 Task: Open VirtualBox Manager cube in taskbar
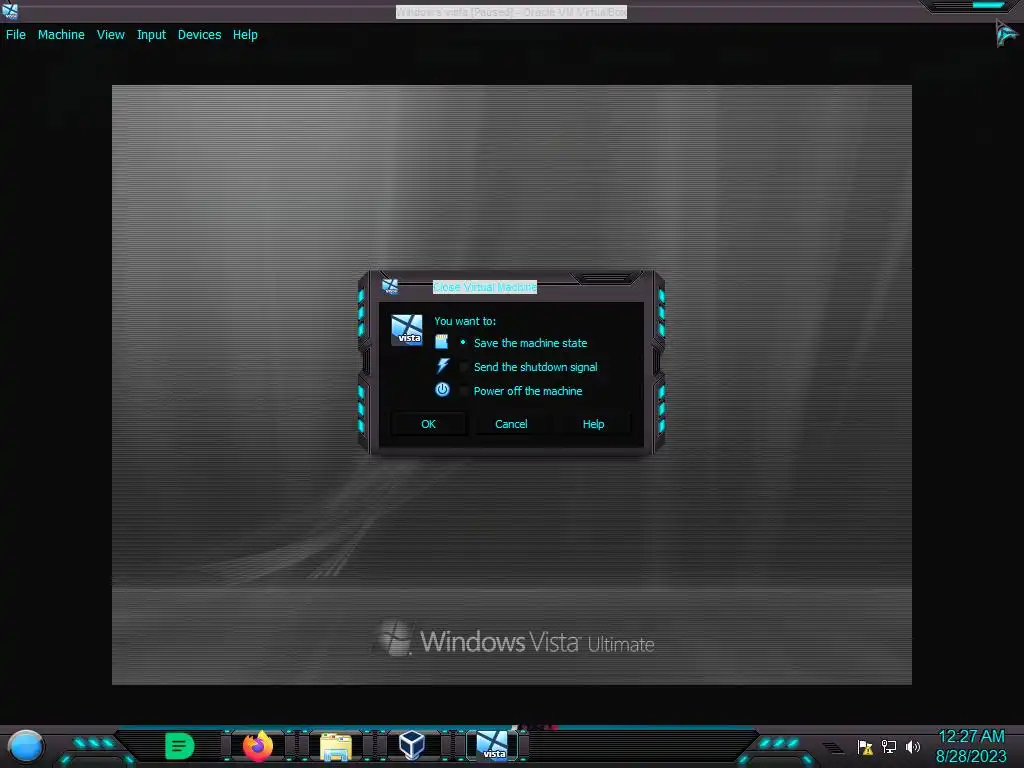click(x=412, y=745)
